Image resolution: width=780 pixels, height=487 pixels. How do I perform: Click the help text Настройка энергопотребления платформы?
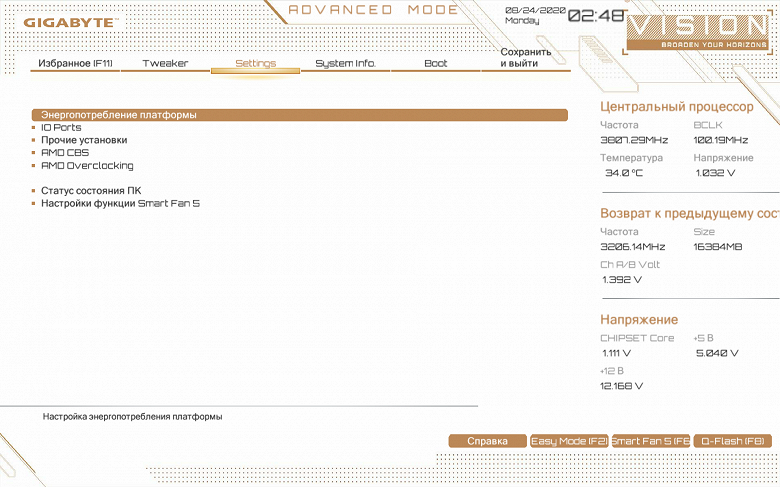coord(132,417)
